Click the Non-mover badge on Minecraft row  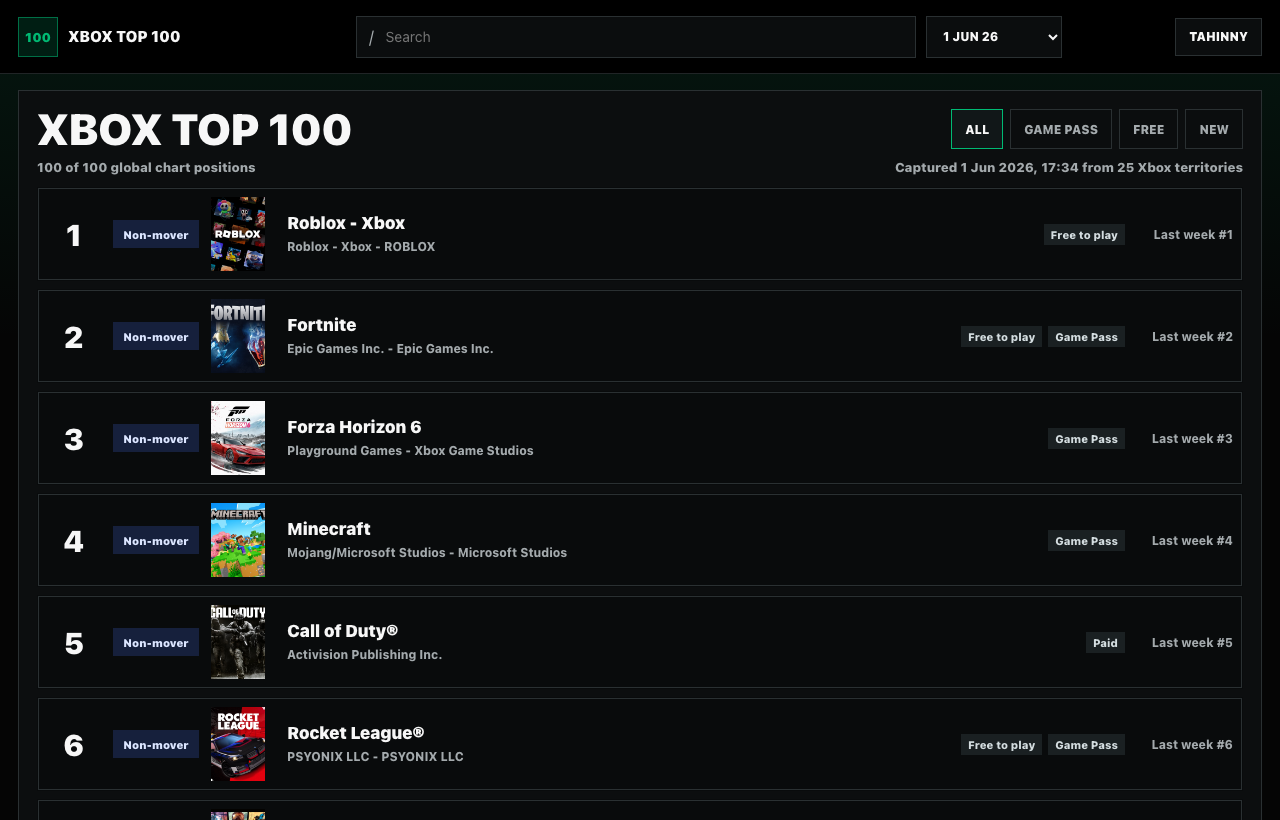(x=156, y=540)
